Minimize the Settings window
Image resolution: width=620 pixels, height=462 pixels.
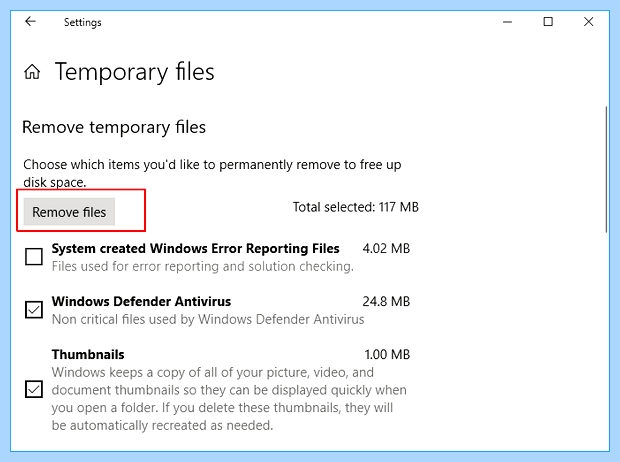[x=507, y=22]
